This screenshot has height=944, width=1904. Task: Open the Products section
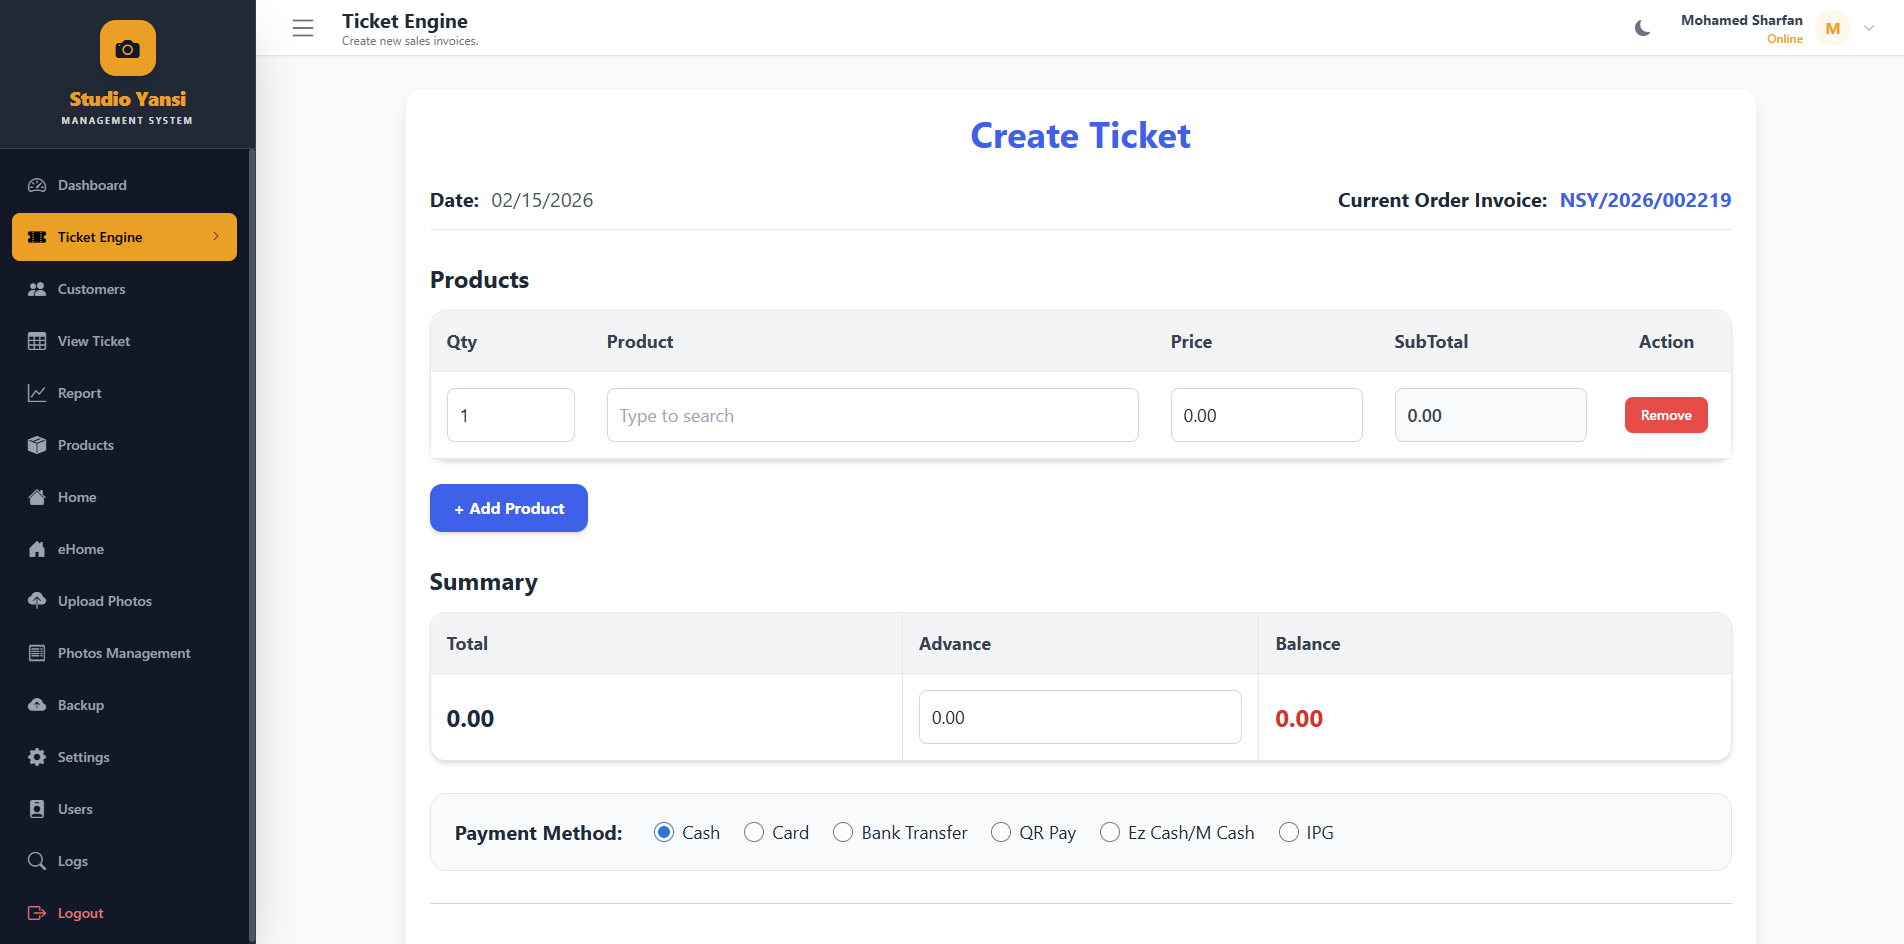point(85,445)
